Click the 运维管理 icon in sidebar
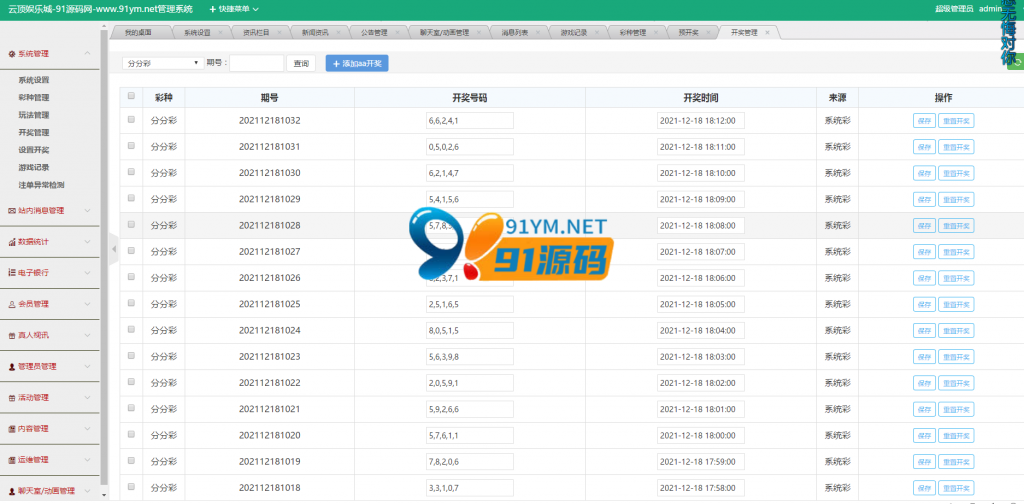 [x=11, y=460]
